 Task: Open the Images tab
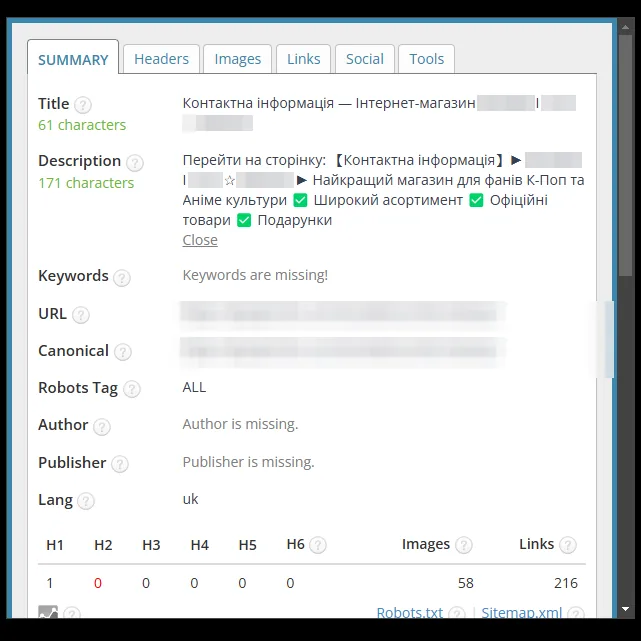coord(238,59)
